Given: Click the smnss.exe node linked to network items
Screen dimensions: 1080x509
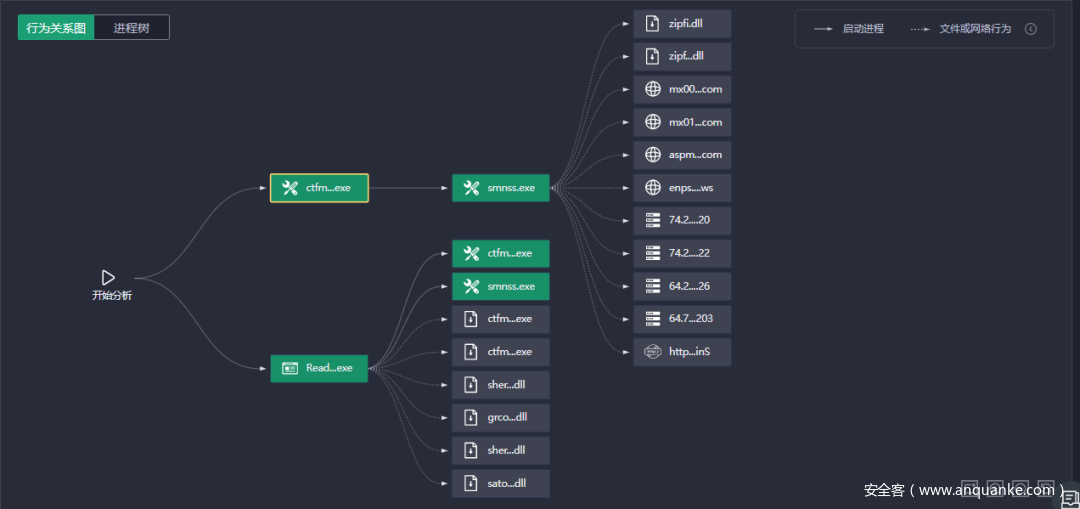Looking at the screenshot, I should coord(500,188).
